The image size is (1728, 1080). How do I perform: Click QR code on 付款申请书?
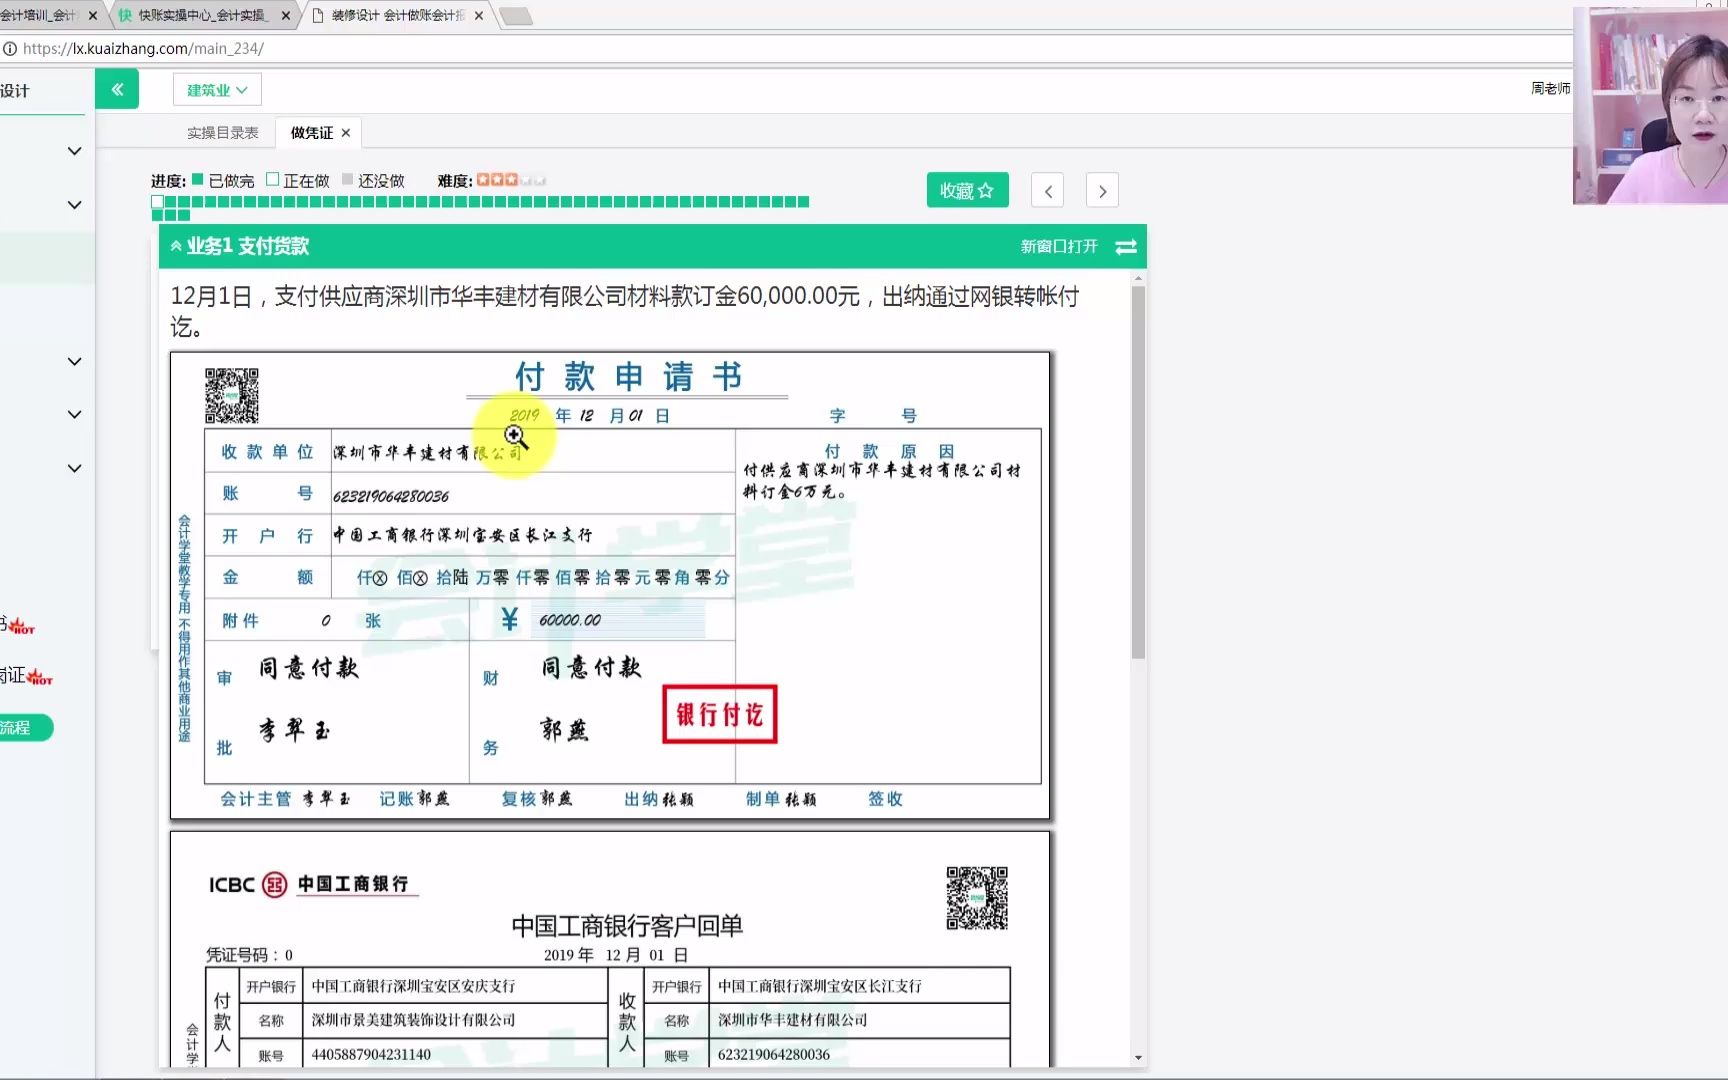click(232, 396)
